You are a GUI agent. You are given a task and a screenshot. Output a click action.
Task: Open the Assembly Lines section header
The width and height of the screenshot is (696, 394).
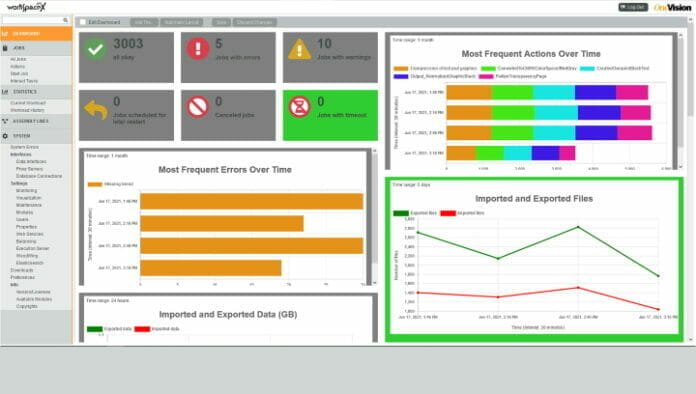click(x=36, y=121)
